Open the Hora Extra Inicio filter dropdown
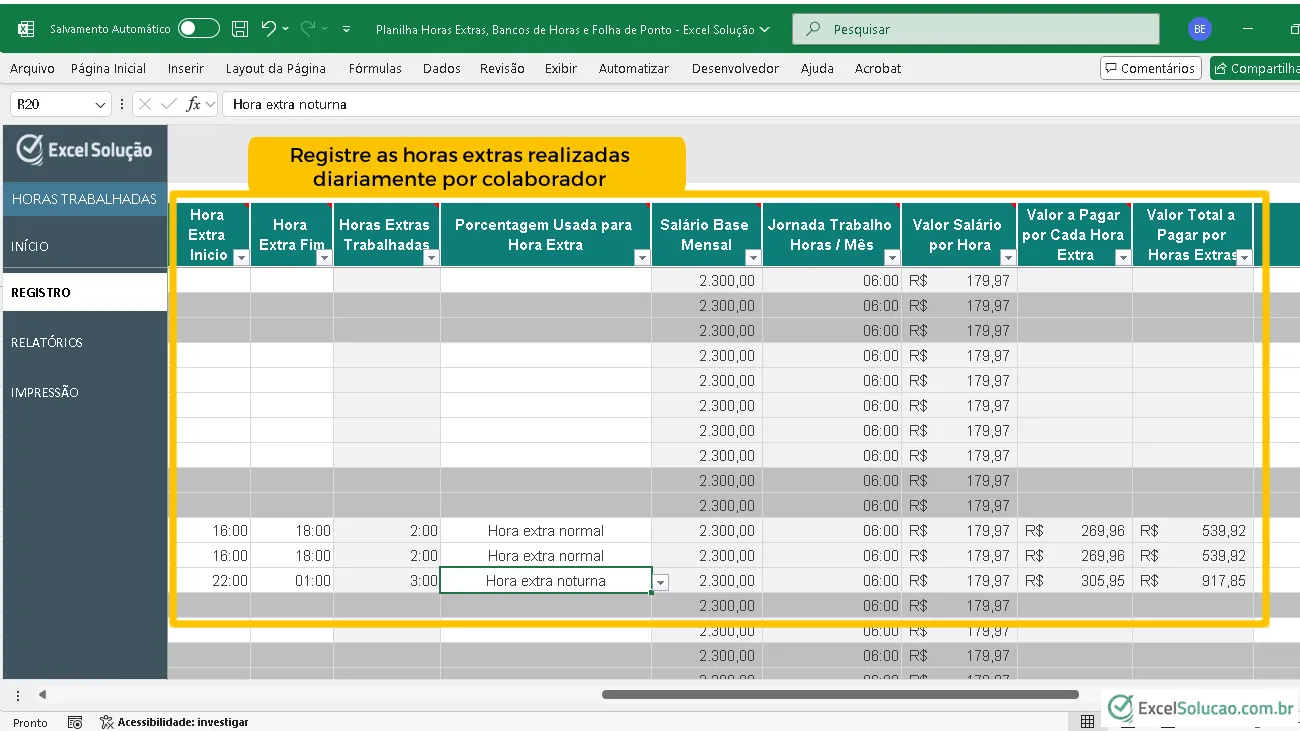1300x731 pixels. 240,257
